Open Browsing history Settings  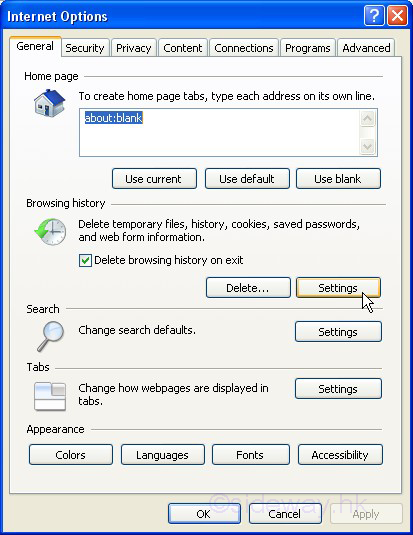coord(338,288)
